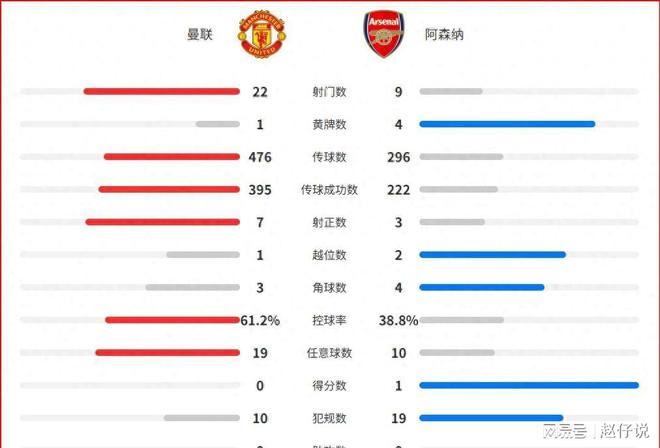Click Manchester United's red 射门数 bar
The width and height of the screenshot is (660, 448).
(x=161, y=92)
